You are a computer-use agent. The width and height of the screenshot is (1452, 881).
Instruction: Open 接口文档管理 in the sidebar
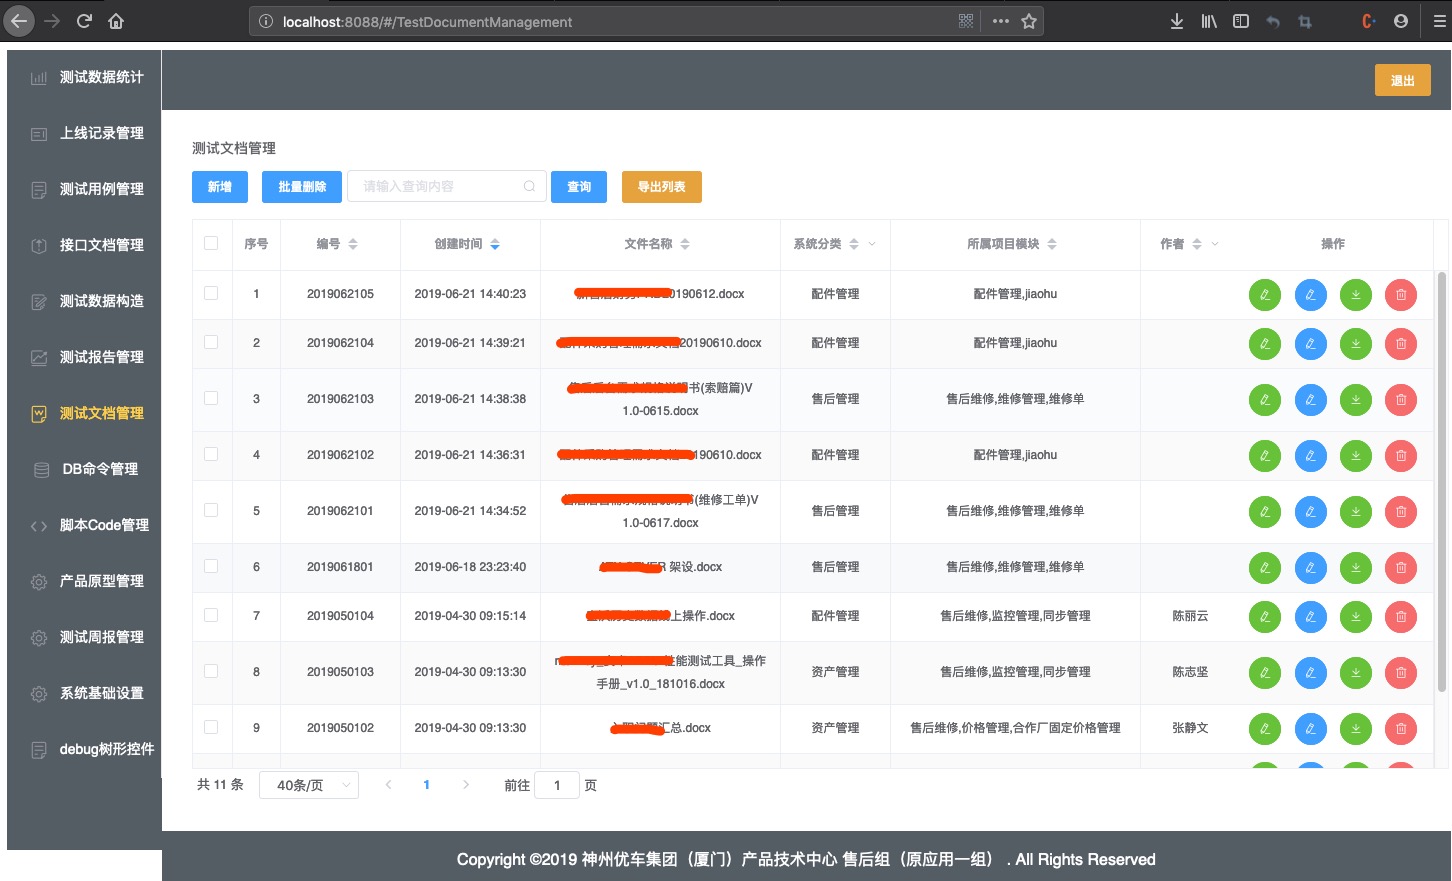point(84,245)
